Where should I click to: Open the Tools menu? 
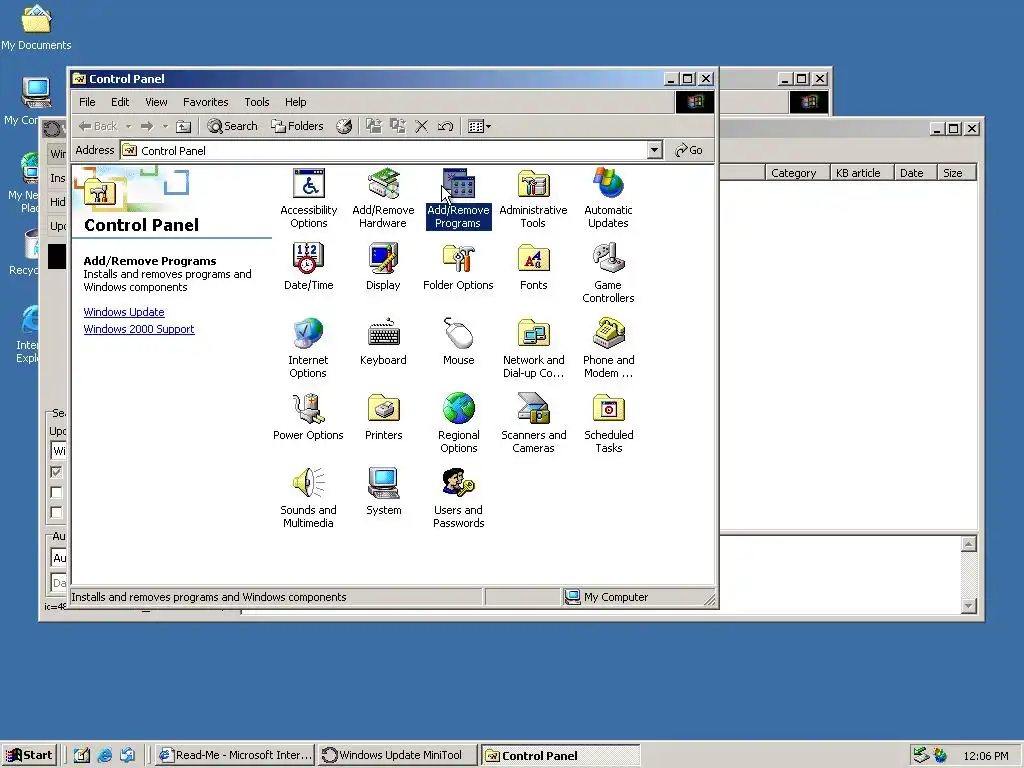(x=257, y=102)
